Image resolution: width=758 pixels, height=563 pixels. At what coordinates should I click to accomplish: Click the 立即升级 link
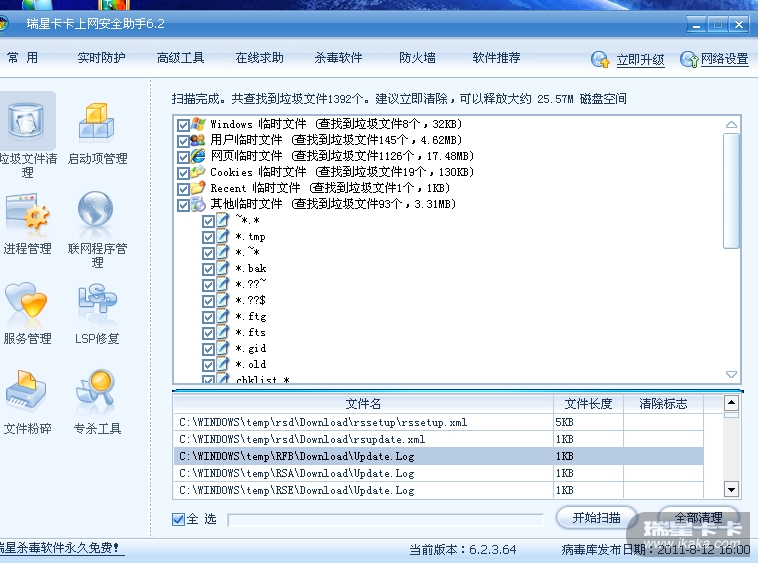coord(640,59)
